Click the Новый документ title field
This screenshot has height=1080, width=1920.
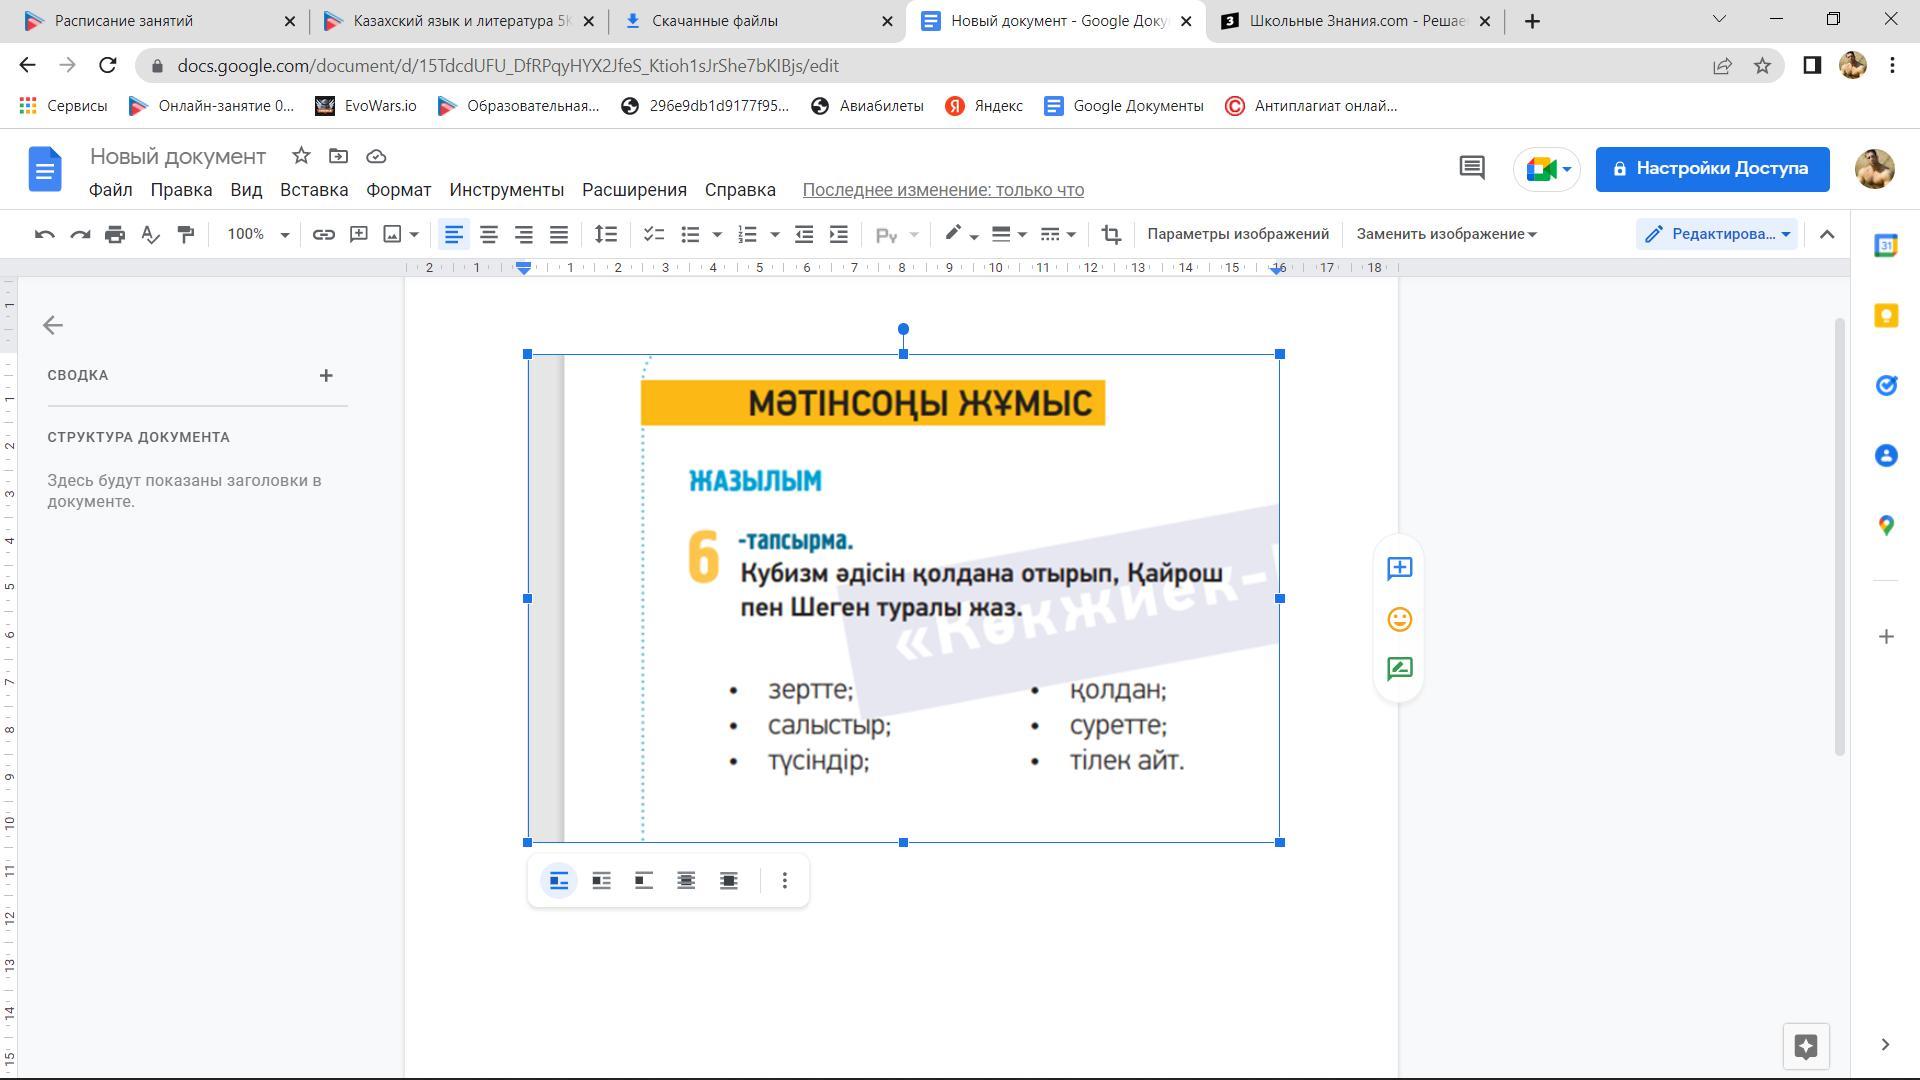click(178, 156)
